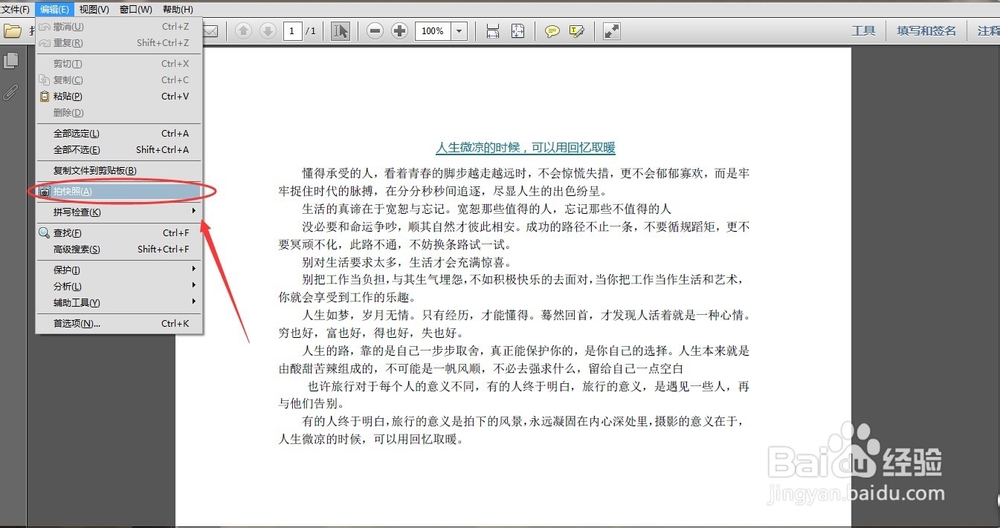
Task: Expand 保护(I) submenu
Action: coord(119,270)
